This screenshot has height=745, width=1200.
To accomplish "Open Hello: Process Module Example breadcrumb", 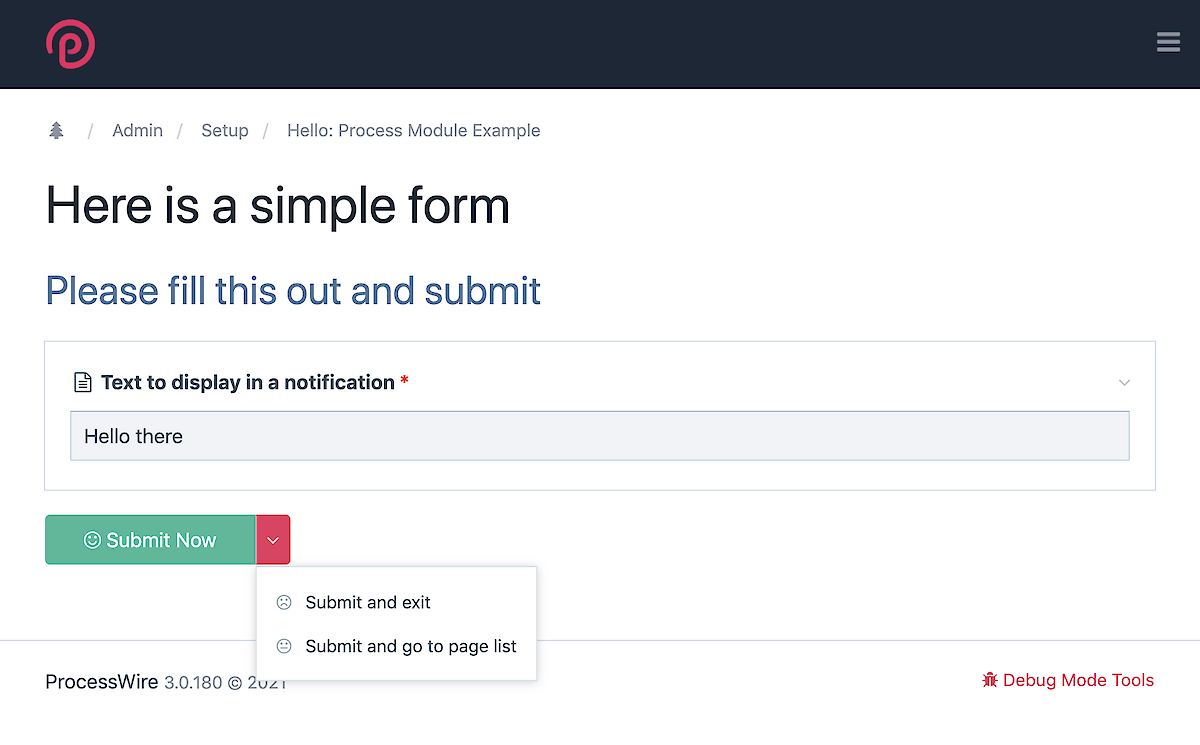I will pos(414,130).
